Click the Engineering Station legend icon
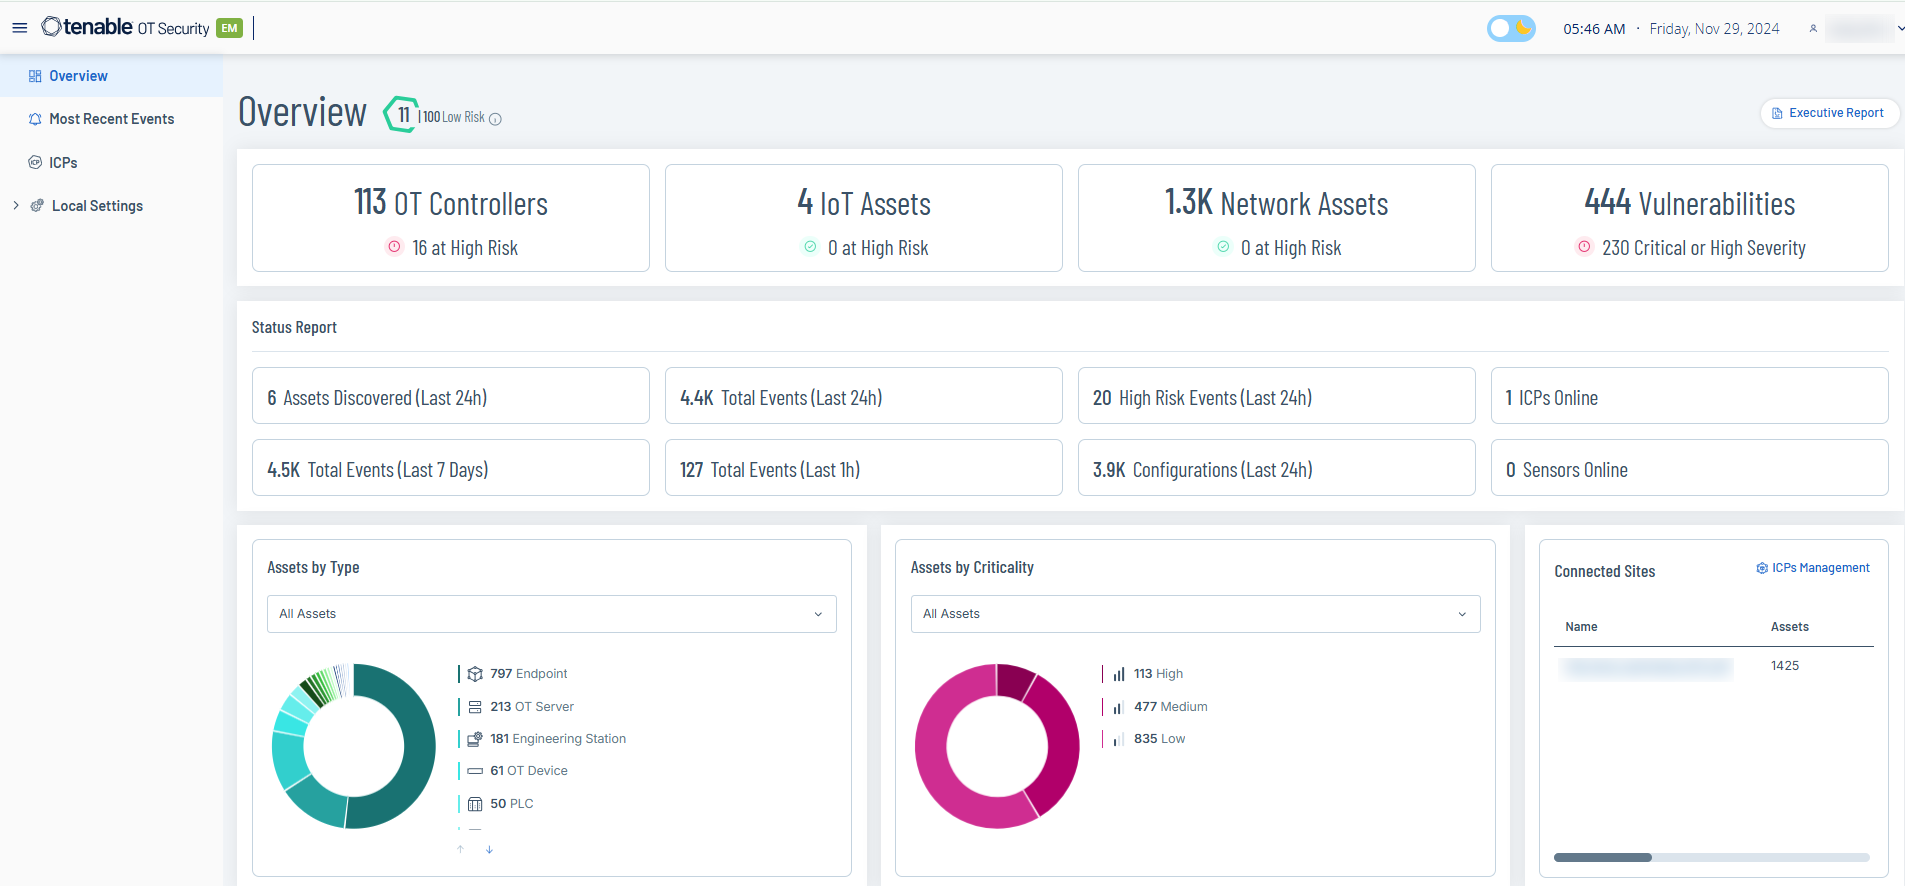 pos(475,739)
